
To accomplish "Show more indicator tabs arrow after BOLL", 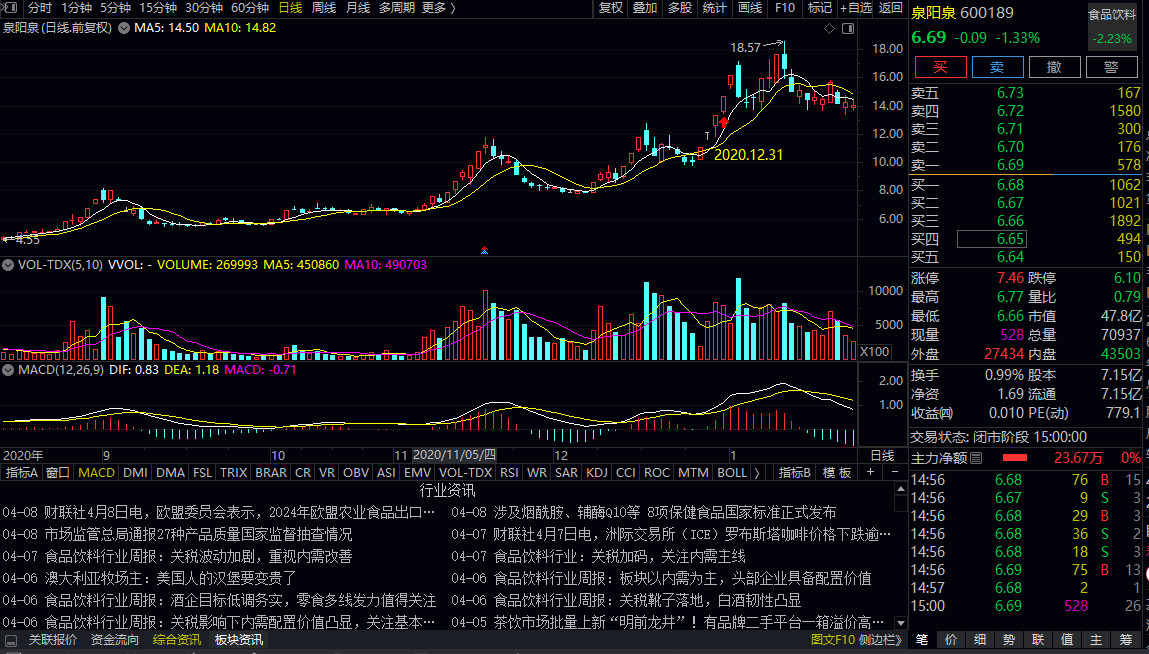I will pos(756,473).
